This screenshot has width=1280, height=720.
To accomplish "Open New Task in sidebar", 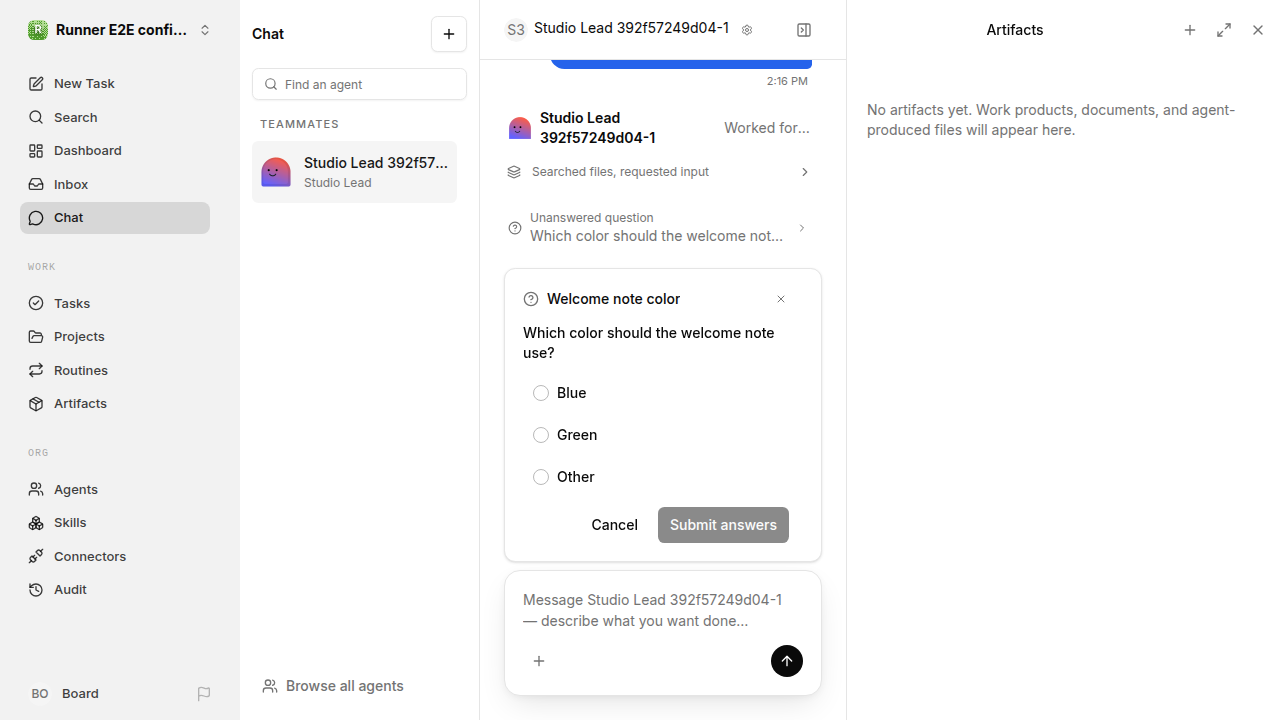I will (115, 84).
